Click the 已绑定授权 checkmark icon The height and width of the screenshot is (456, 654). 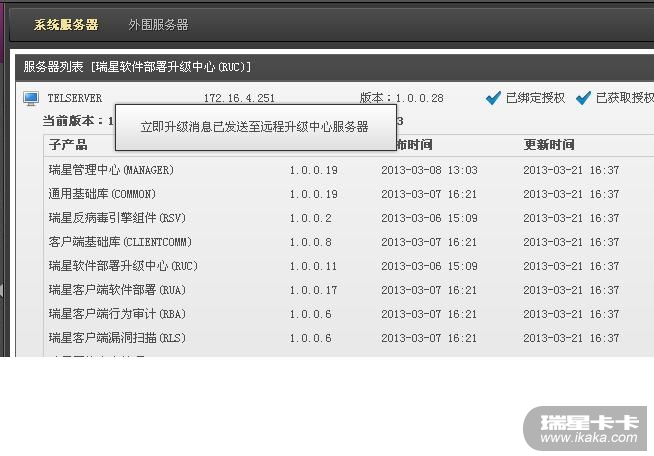point(493,98)
